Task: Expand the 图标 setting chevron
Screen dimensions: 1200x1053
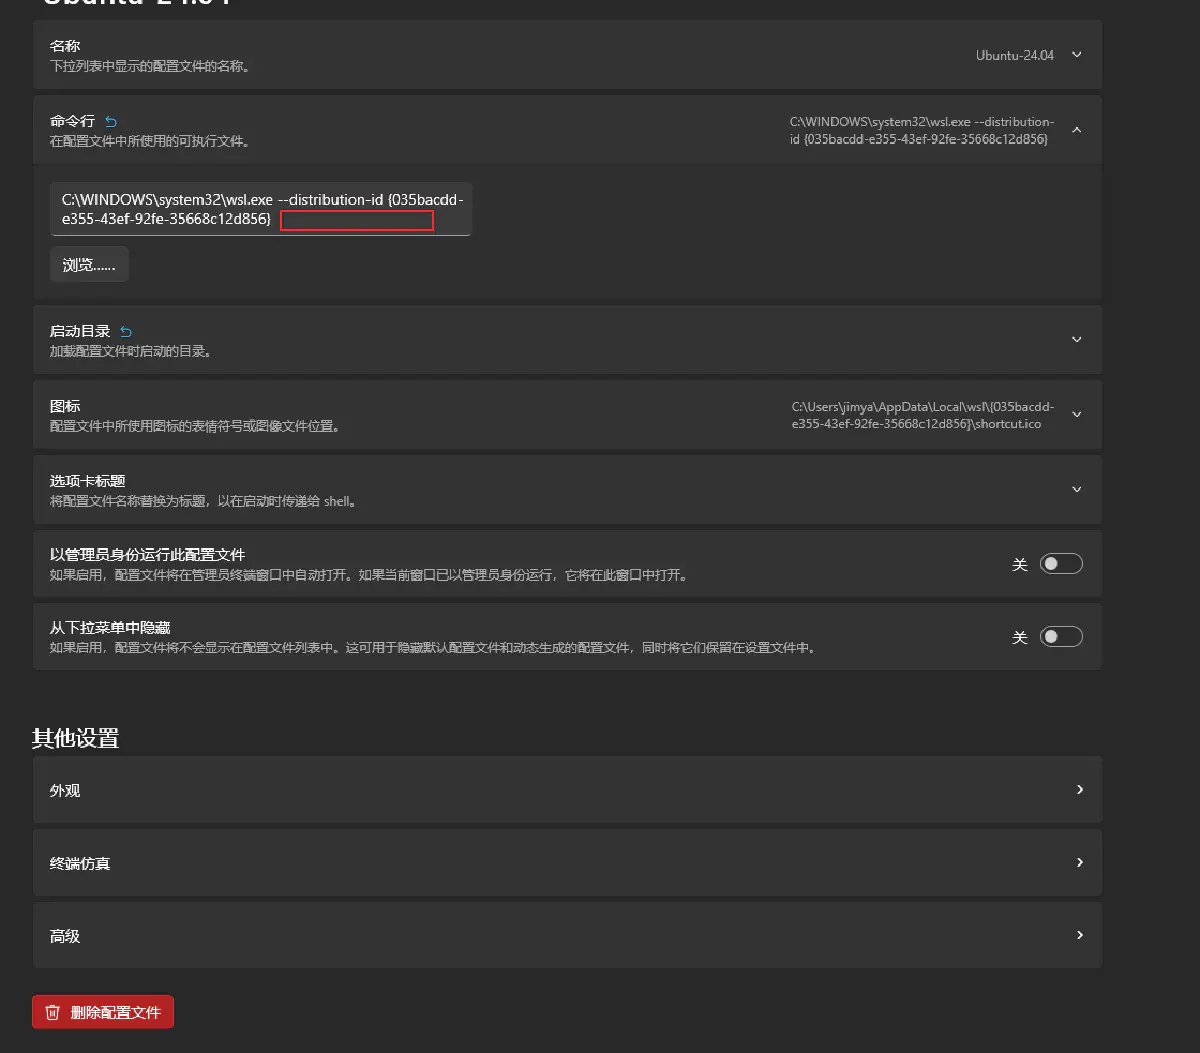Action: click(1077, 414)
